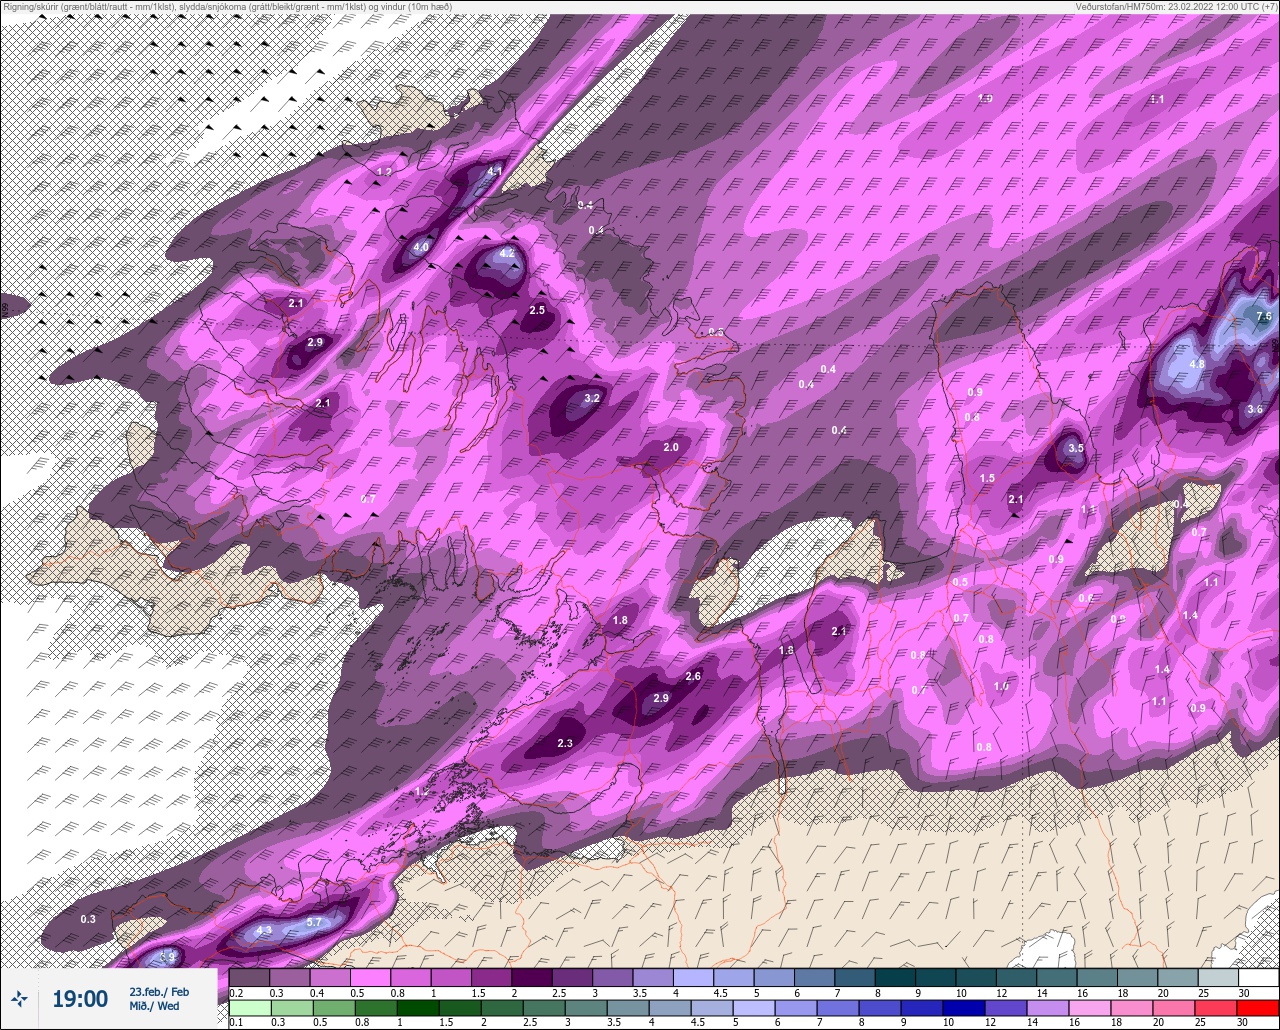Click the 3.5 precipitation value on the map
The image size is (1280, 1030).
[x=1076, y=449]
